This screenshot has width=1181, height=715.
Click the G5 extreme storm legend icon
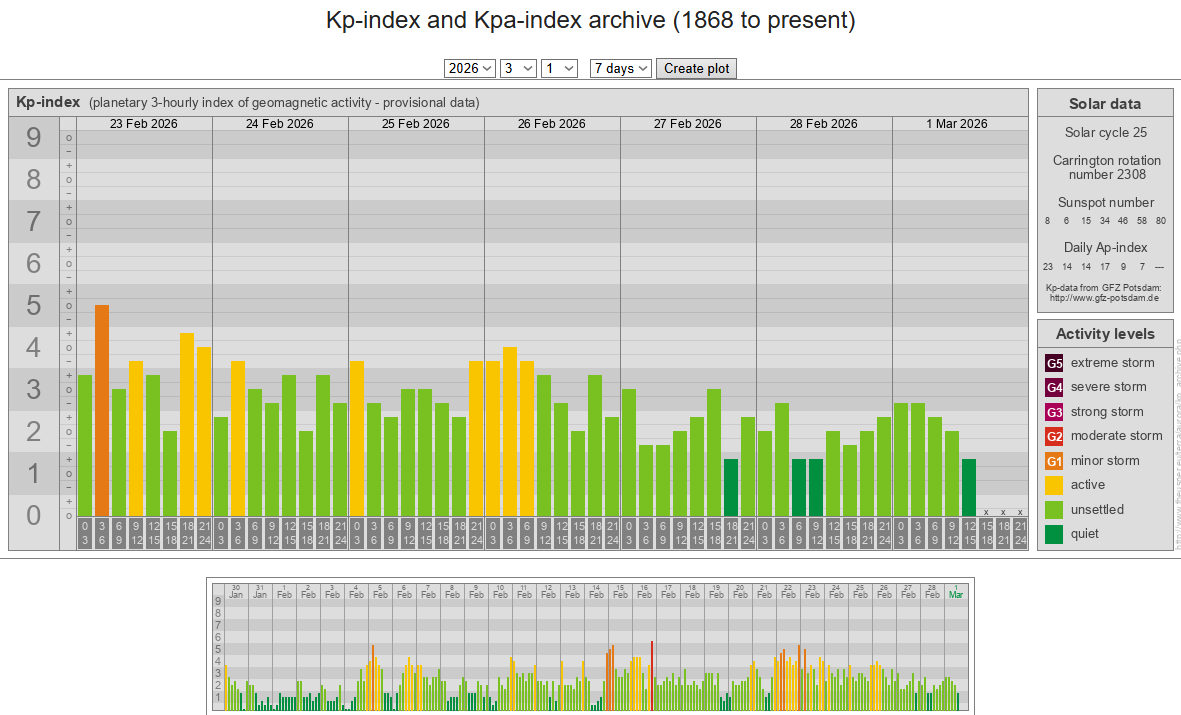coord(1054,363)
